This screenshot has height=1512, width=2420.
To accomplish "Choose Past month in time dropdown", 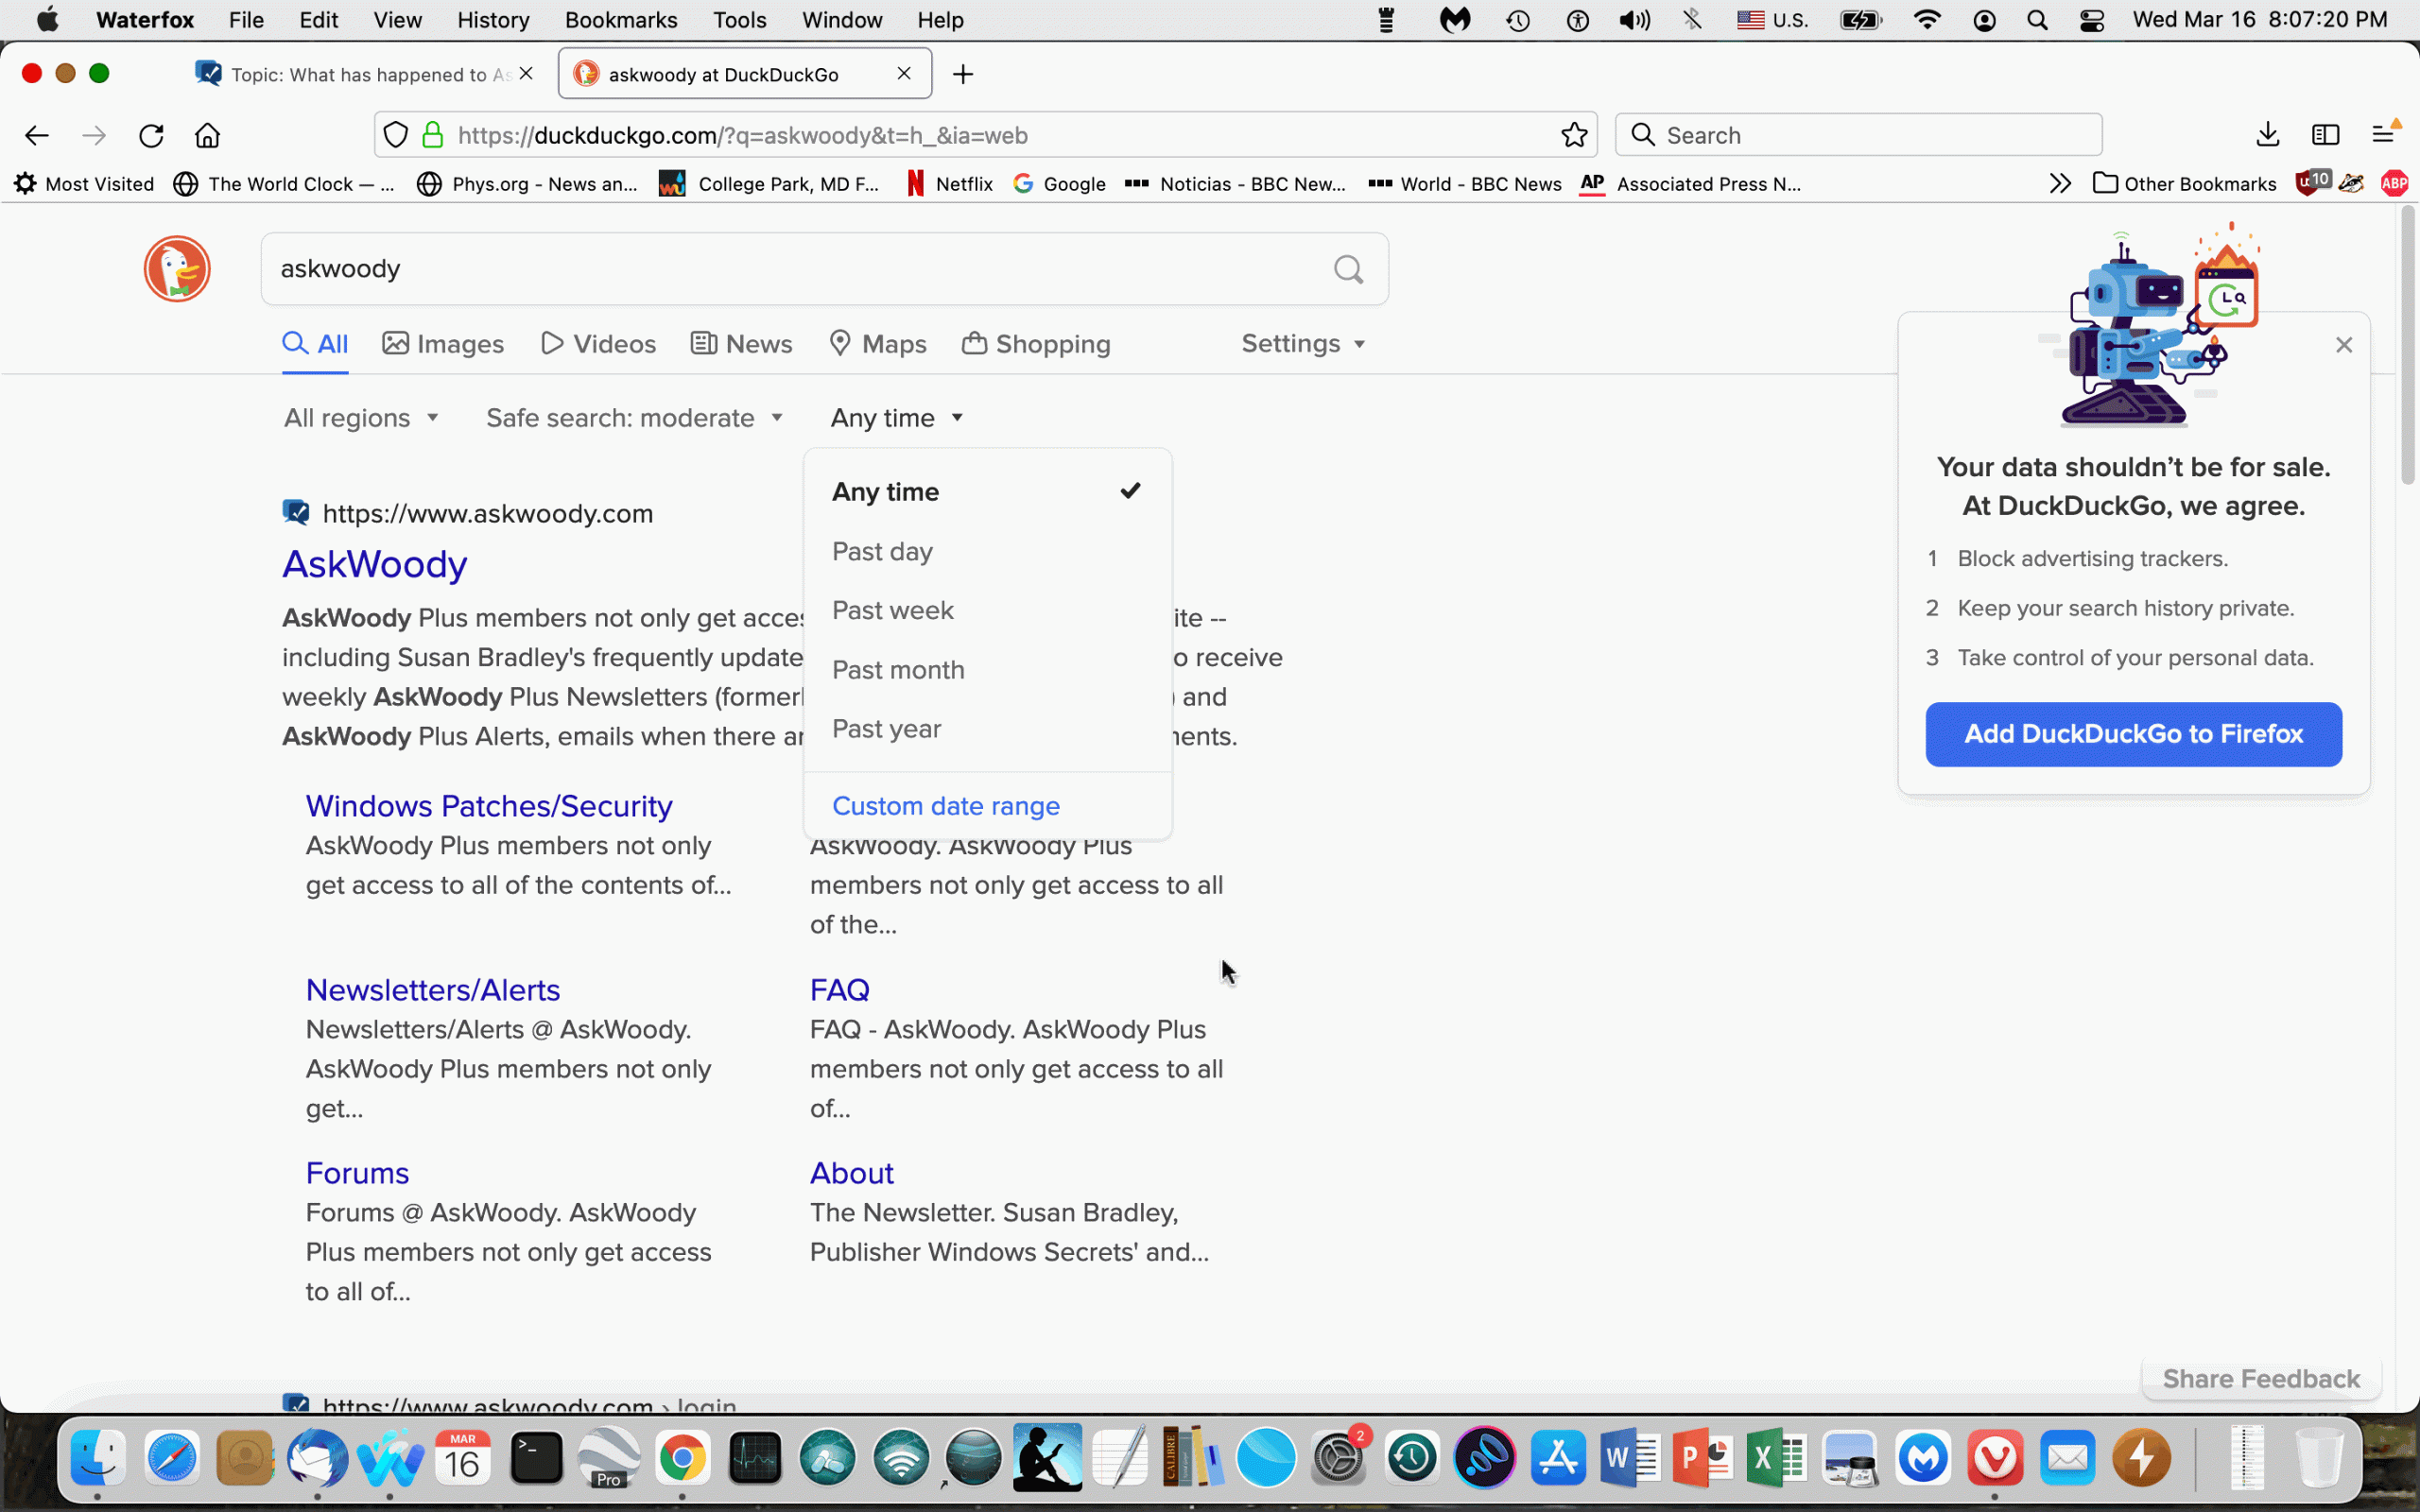I will tap(897, 670).
